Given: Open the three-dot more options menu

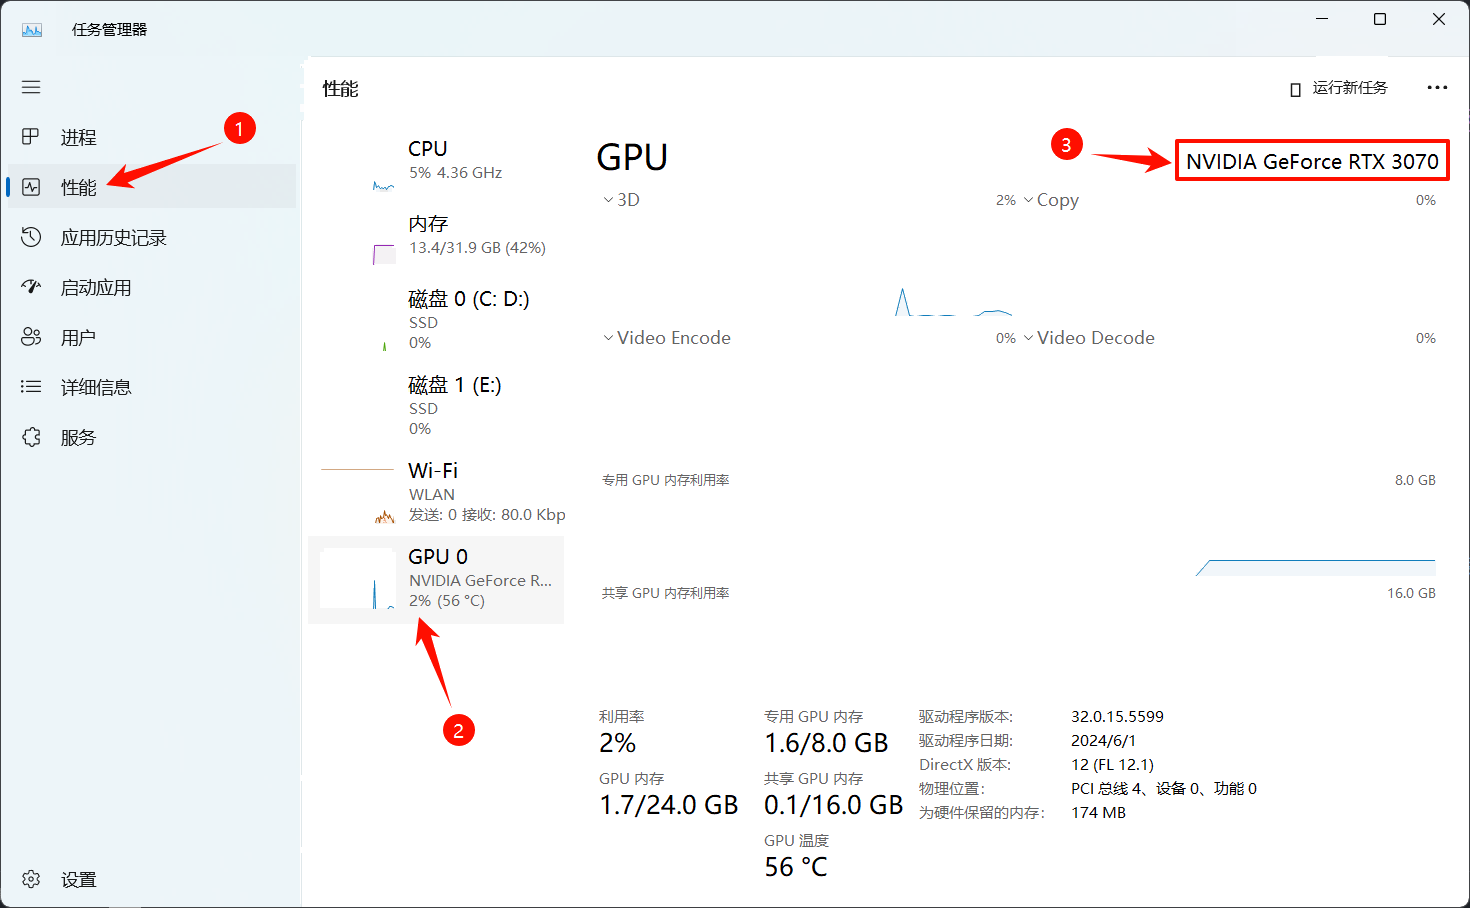Looking at the screenshot, I should click(x=1437, y=88).
